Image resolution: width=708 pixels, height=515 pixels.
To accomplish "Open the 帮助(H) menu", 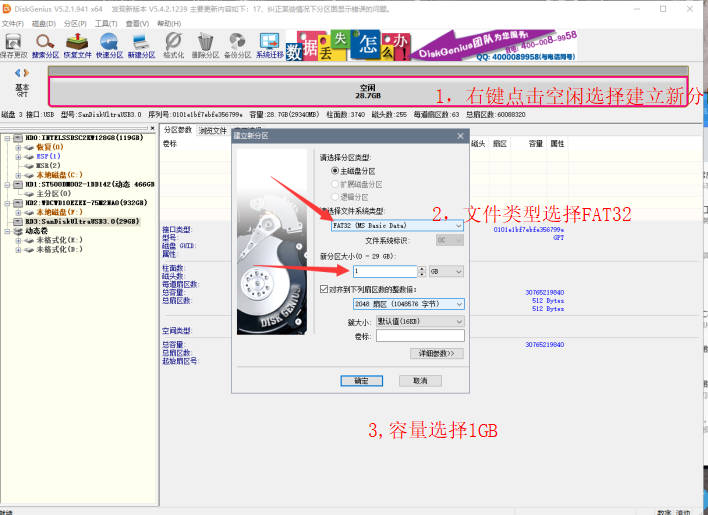I will coord(169,23).
